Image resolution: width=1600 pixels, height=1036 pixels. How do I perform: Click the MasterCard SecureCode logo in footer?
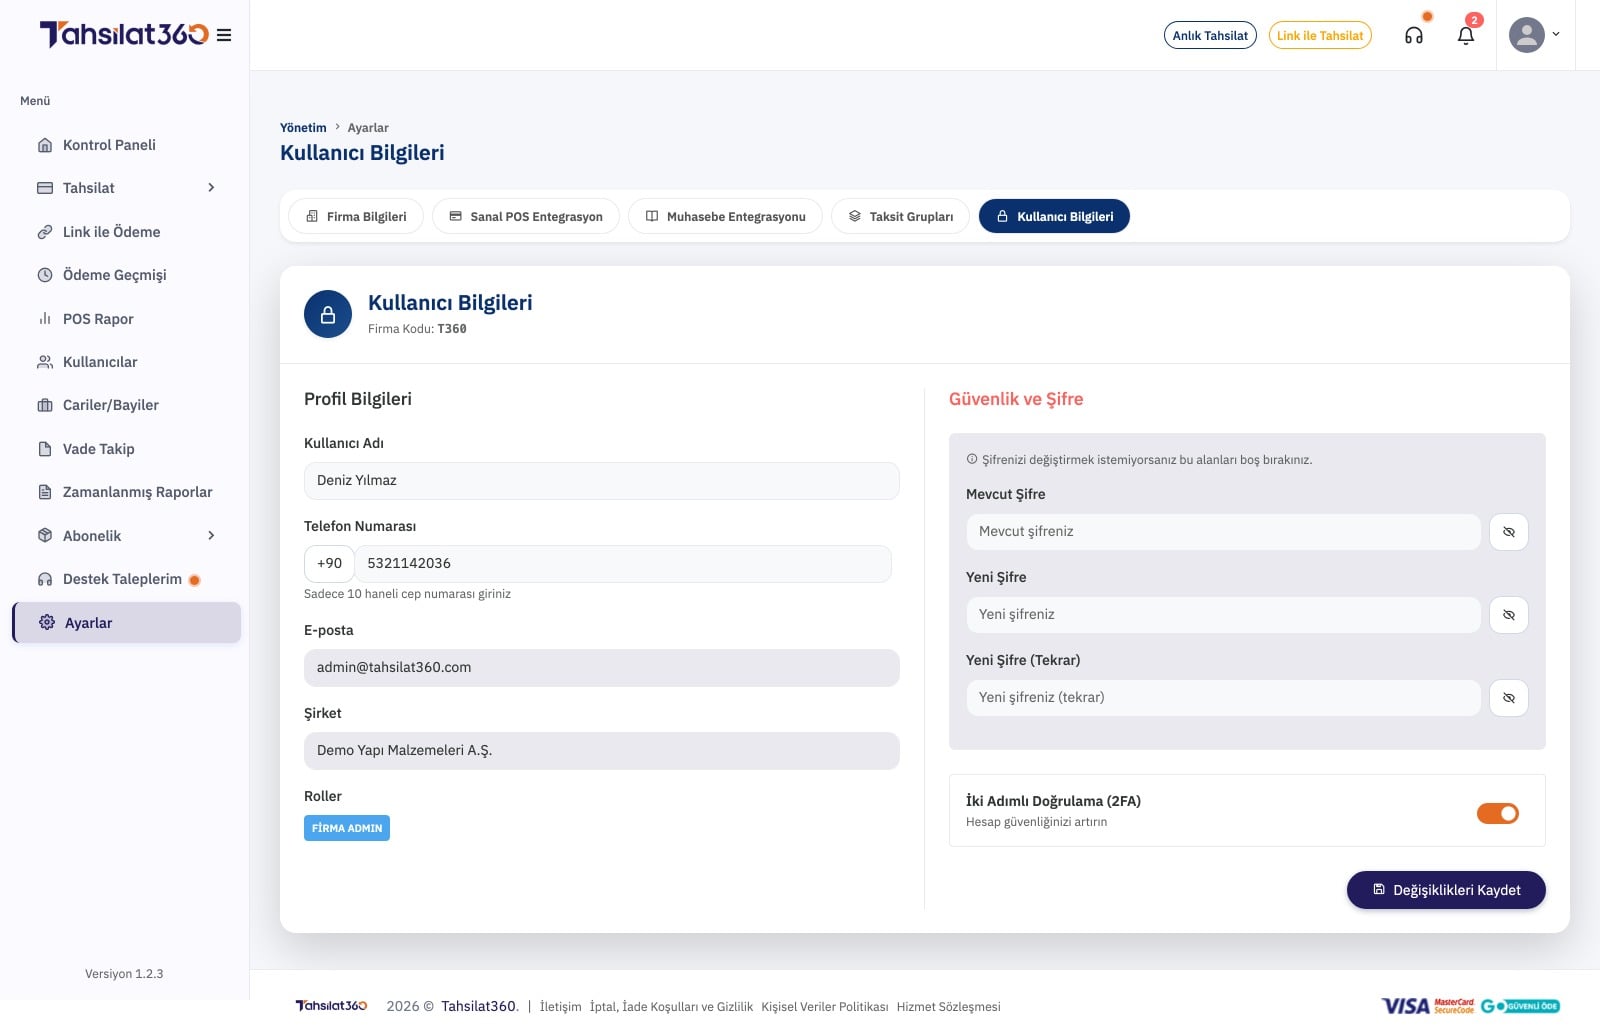click(1454, 1006)
